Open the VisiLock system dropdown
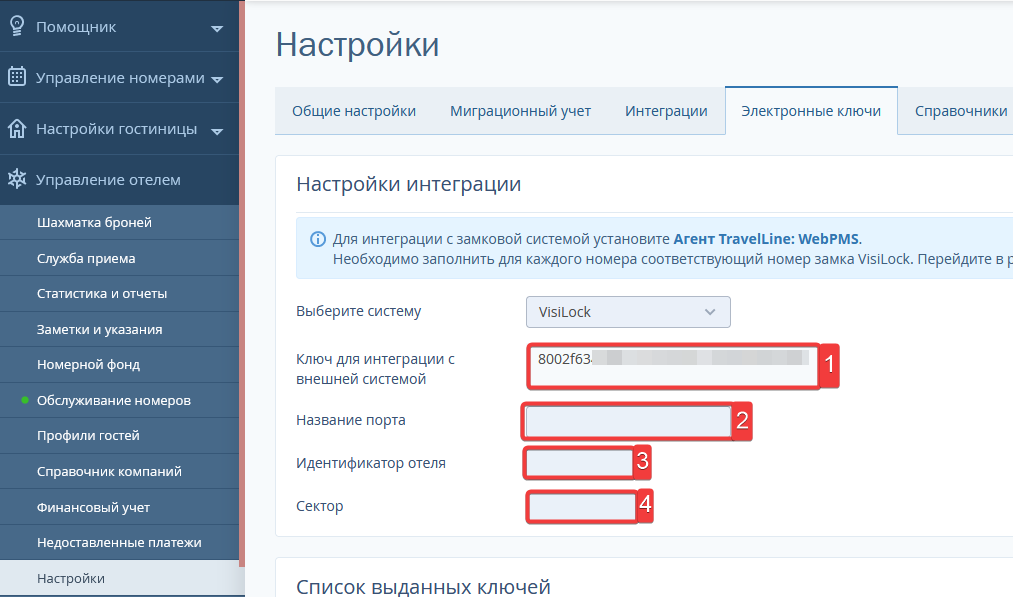Image resolution: width=1013 pixels, height=597 pixels. pos(628,312)
